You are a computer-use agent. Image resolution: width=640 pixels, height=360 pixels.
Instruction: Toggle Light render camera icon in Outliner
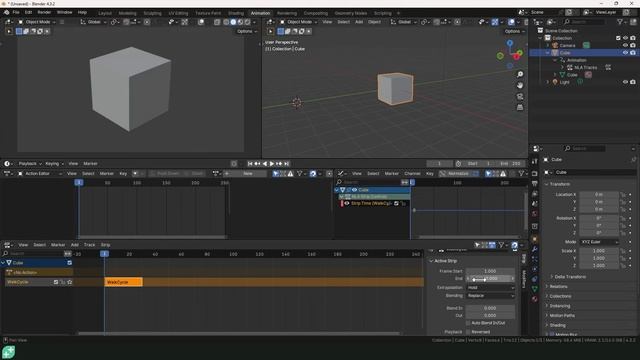(x=633, y=82)
